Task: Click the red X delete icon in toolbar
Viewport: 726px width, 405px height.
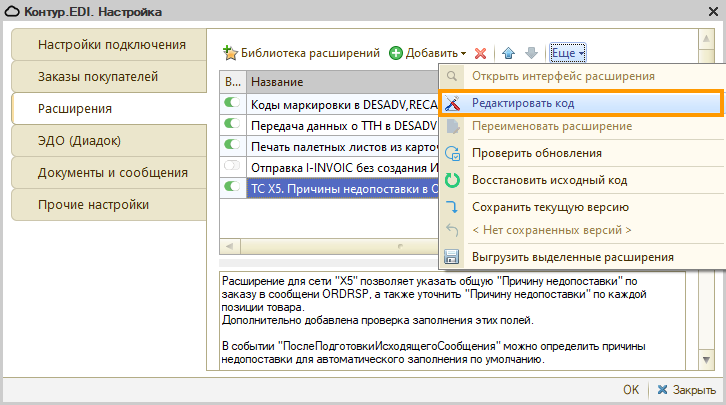Action: [480, 52]
